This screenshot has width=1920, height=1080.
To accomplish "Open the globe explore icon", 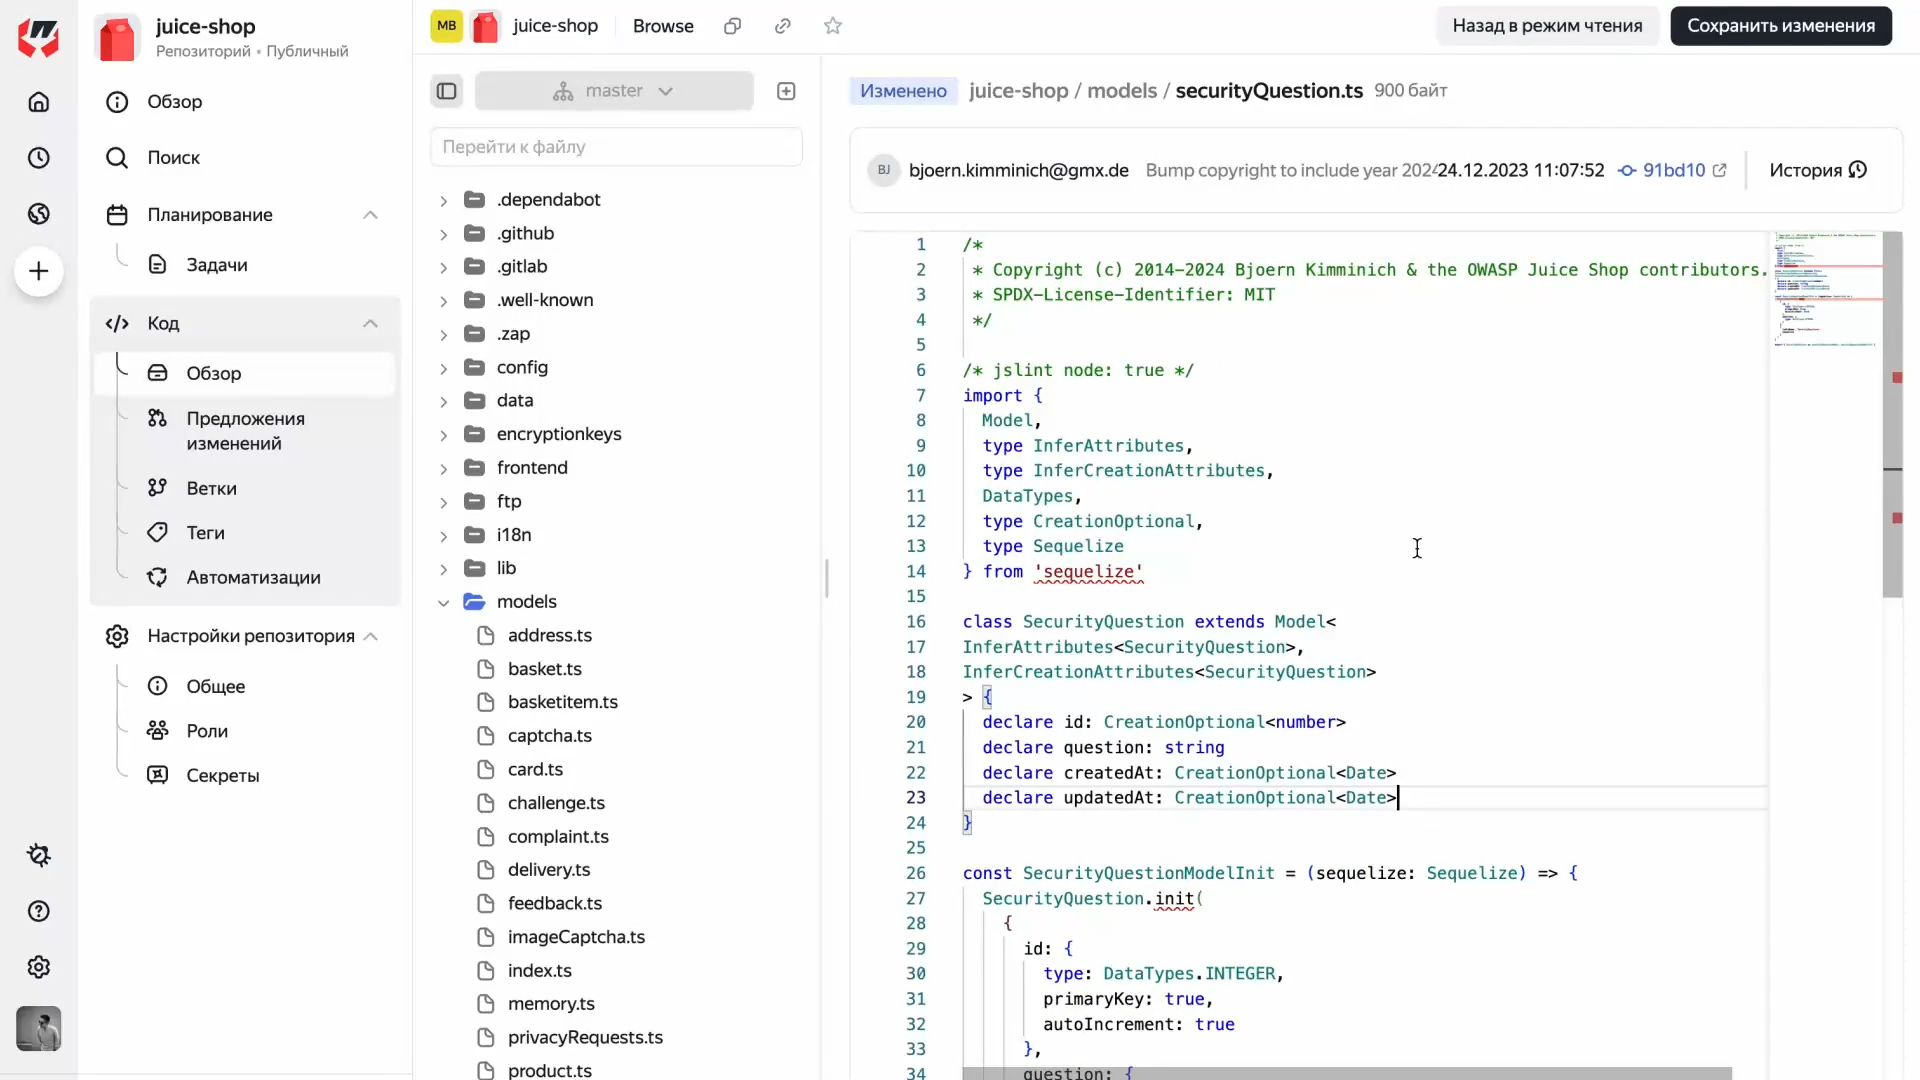I will tap(38, 214).
